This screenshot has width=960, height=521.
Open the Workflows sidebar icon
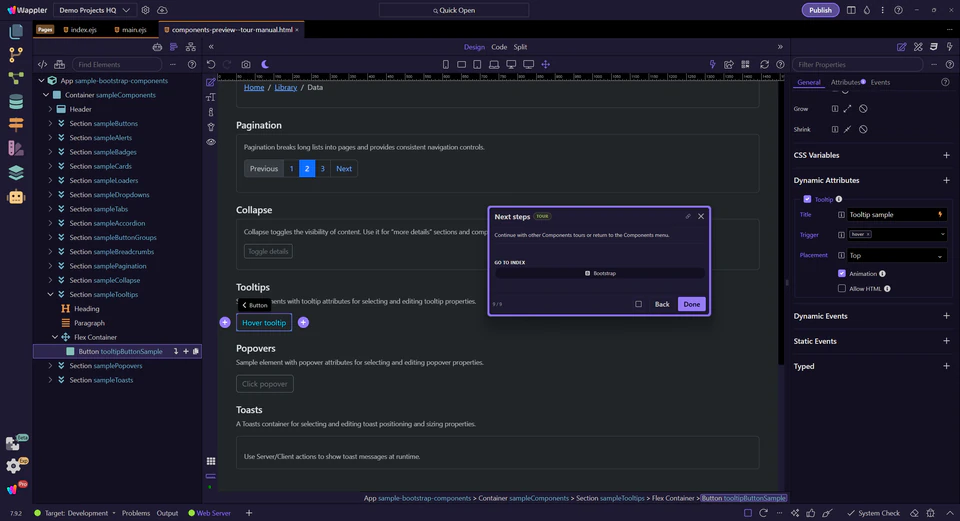click(x=16, y=78)
